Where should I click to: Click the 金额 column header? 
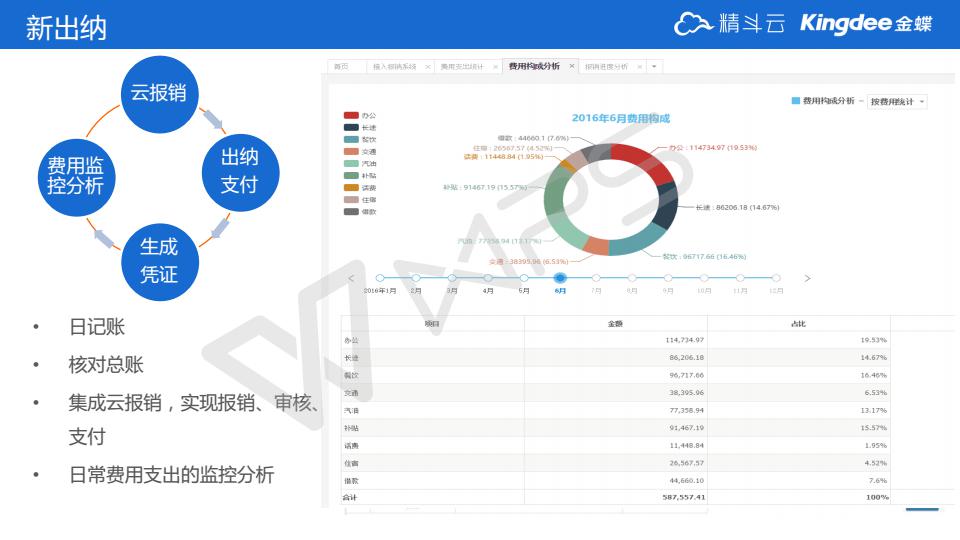click(615, 324)
